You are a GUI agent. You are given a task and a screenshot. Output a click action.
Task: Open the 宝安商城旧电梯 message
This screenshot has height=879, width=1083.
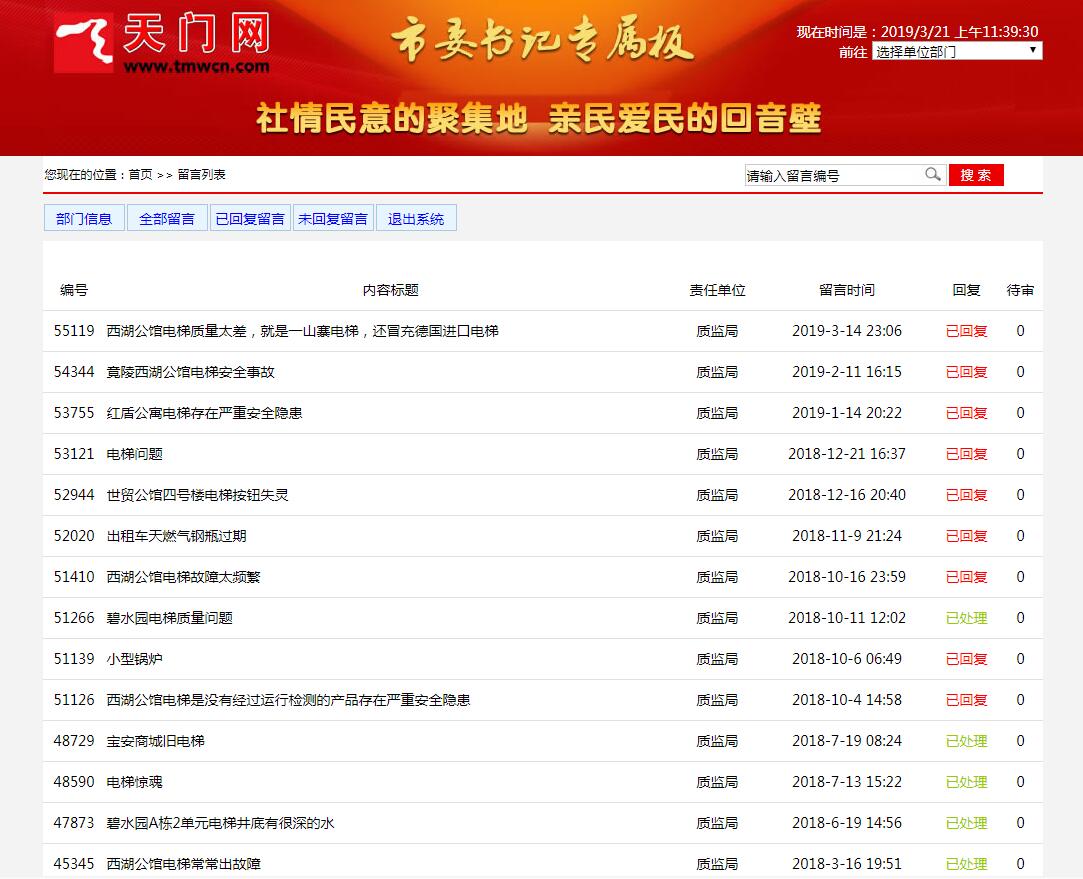[x=155, y=741]
